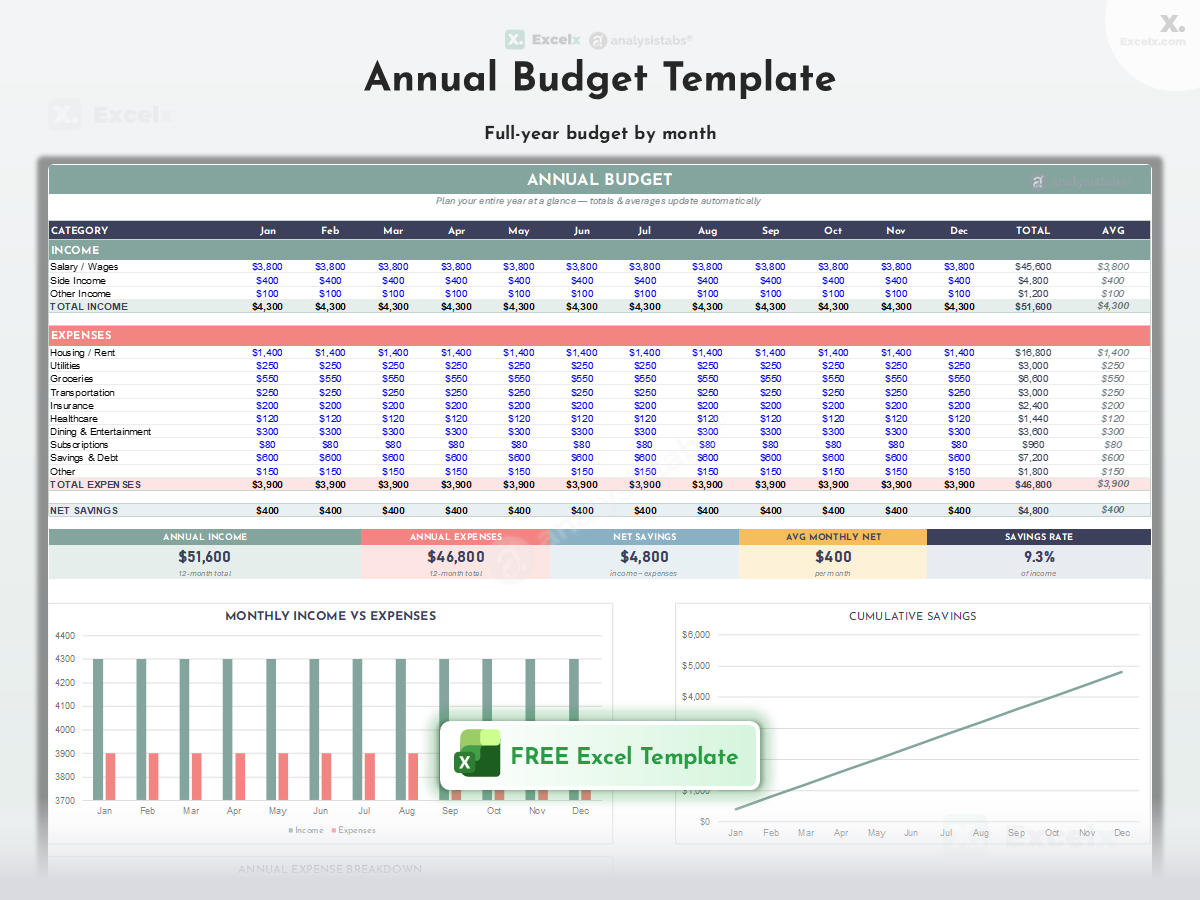Click the Subscriptions total cell $960
The image size is (1200, 900).
pyautogui.click(x=1033, y=445)
